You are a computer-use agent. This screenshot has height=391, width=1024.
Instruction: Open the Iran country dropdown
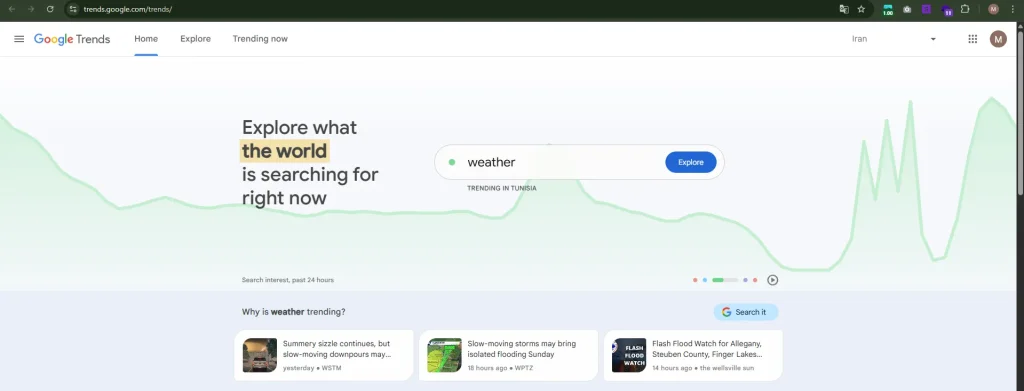(x=893, y=39)
